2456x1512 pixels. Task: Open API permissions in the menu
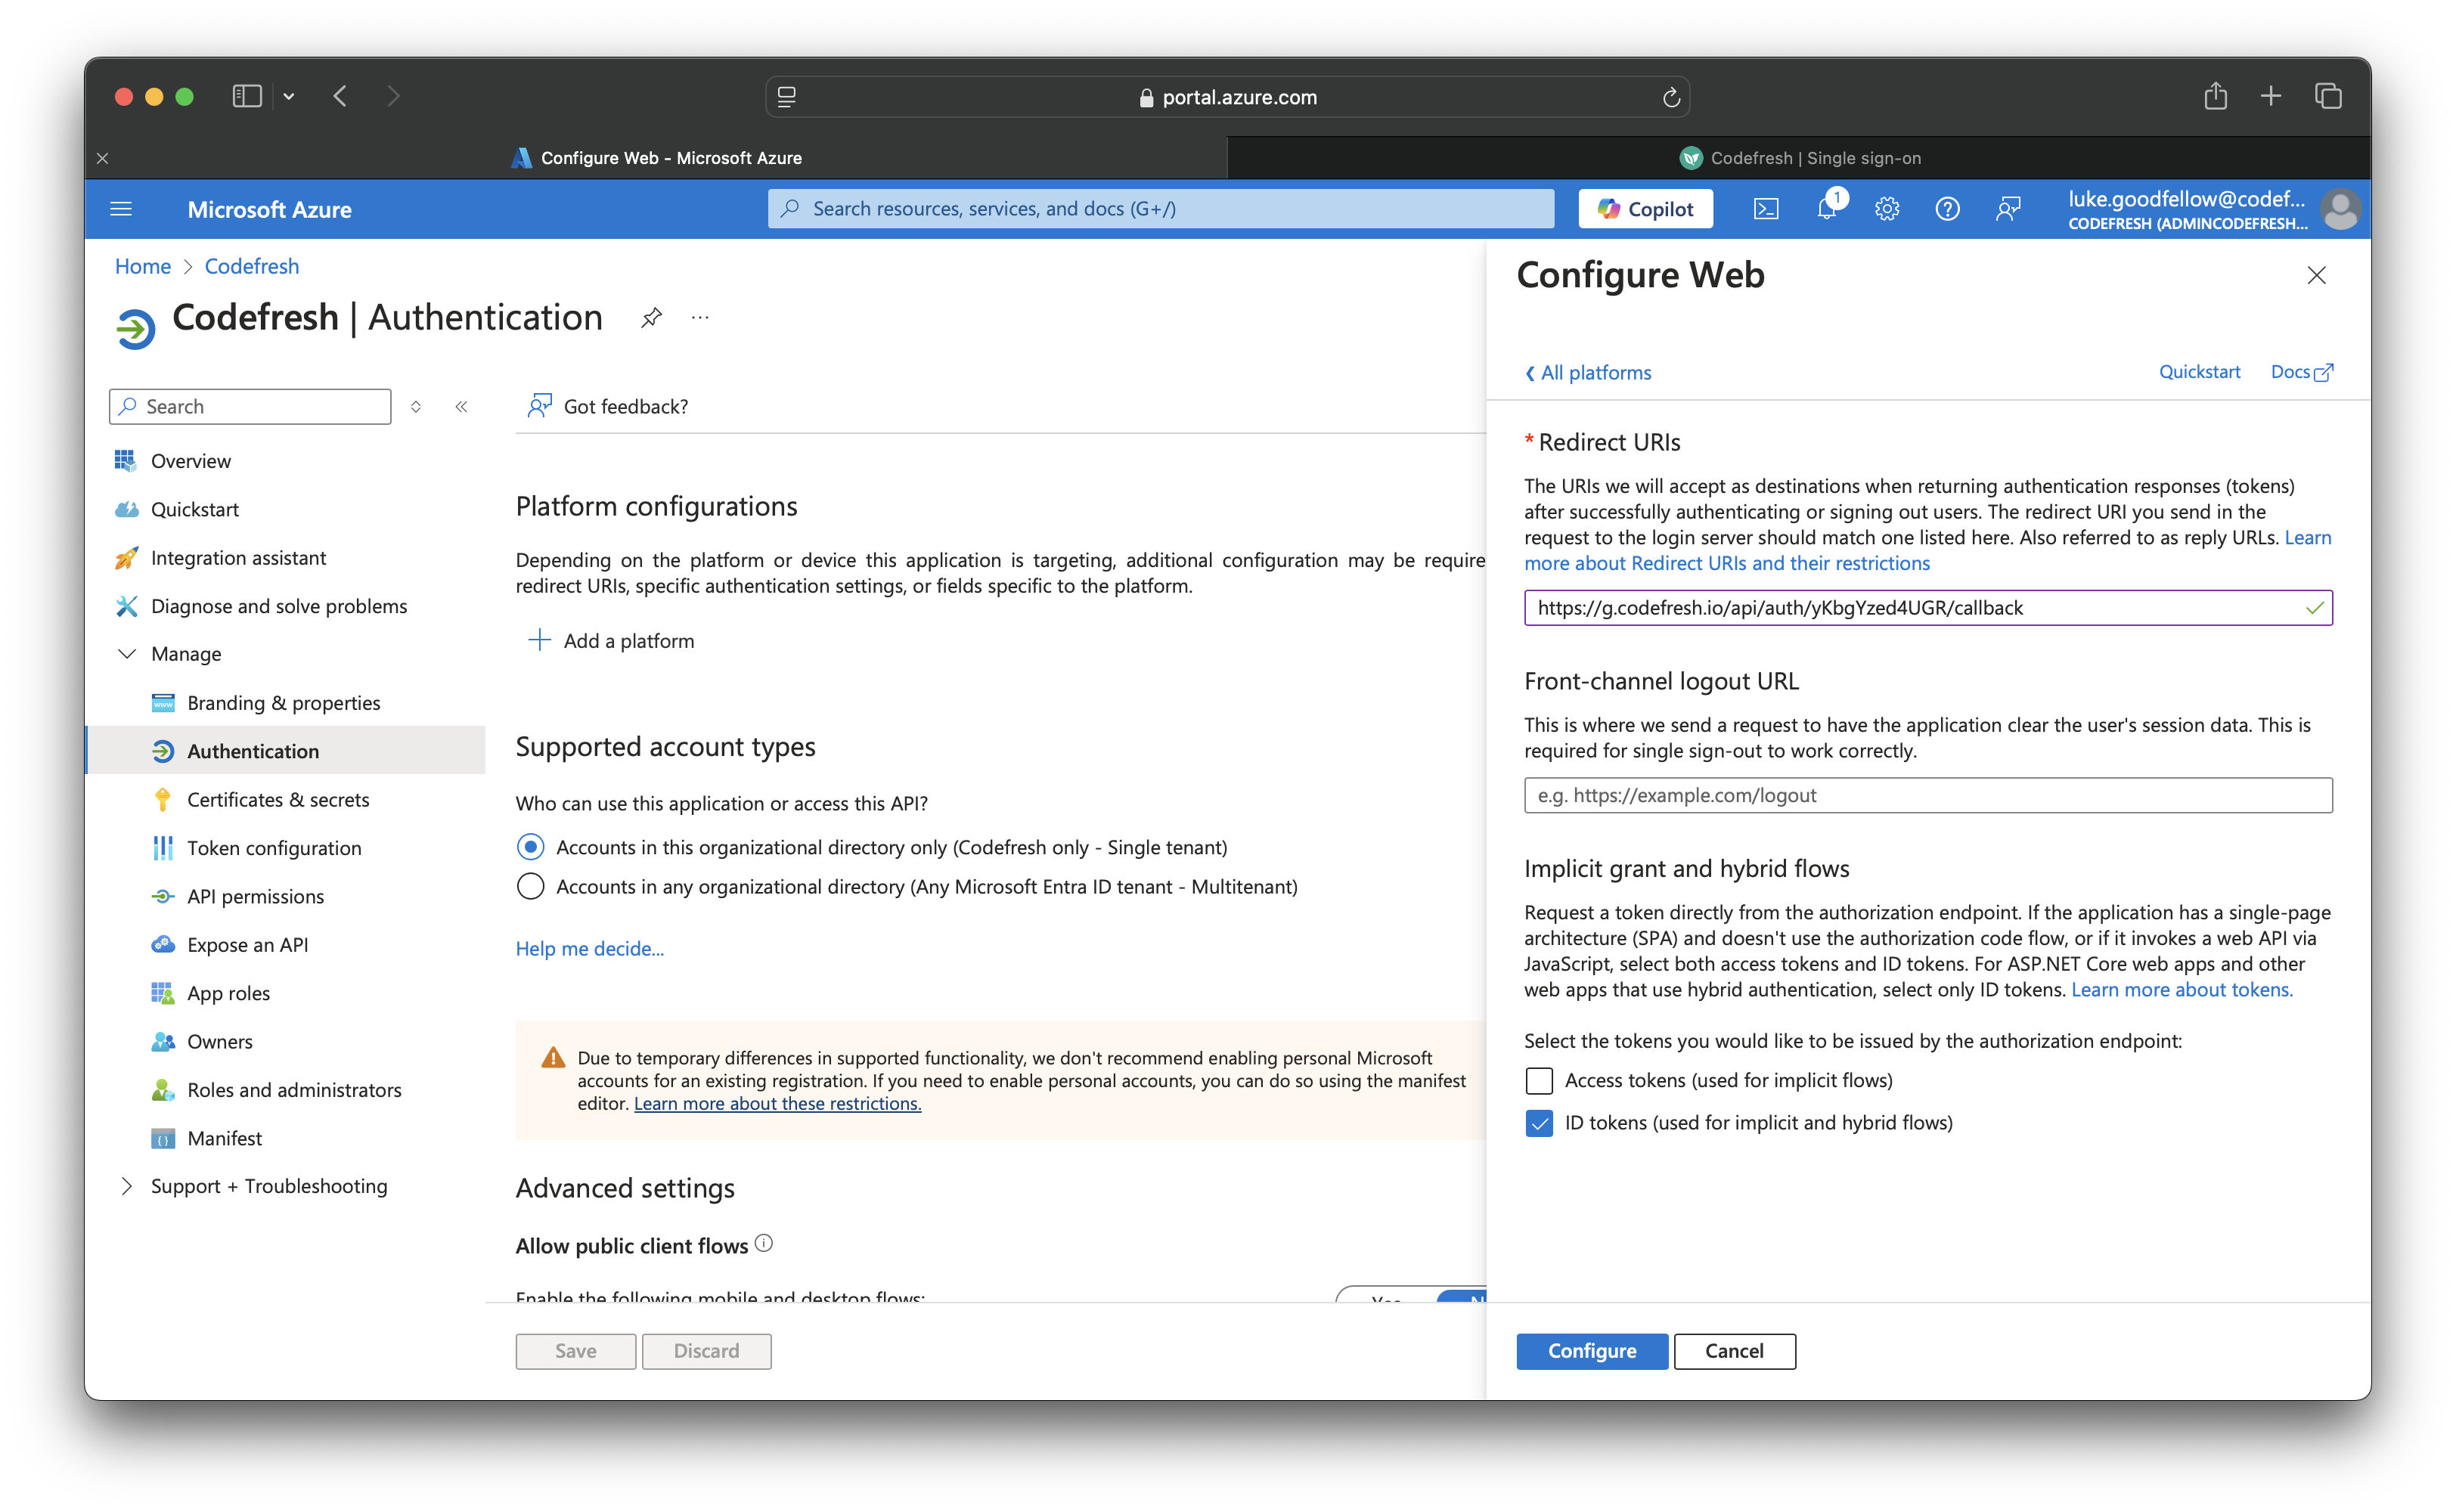pyautogui.click(x=255, y=897)
